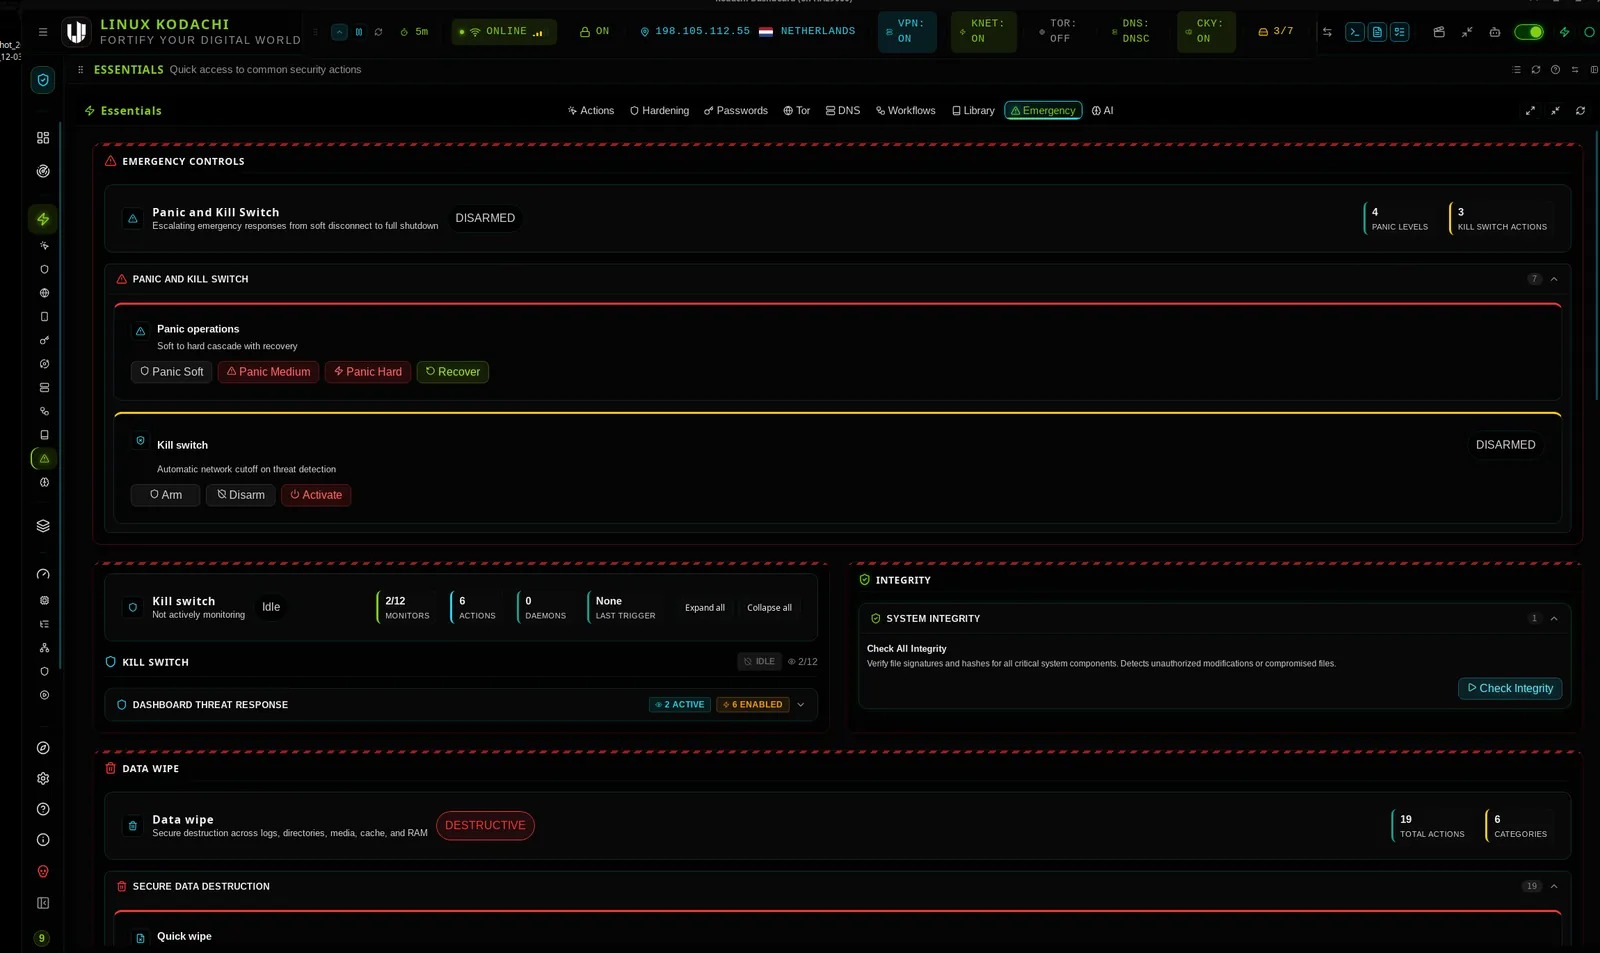This screenshot has height=953, width=1600.
Task: Click the Disarm kill switch button
Action: 241,495
